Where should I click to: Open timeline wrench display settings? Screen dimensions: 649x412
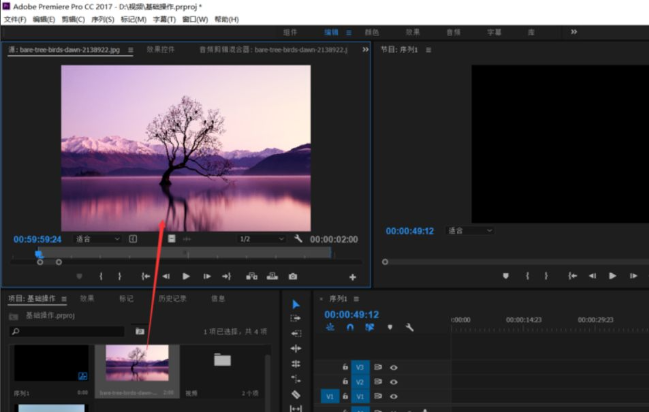(x=409, y=328)
